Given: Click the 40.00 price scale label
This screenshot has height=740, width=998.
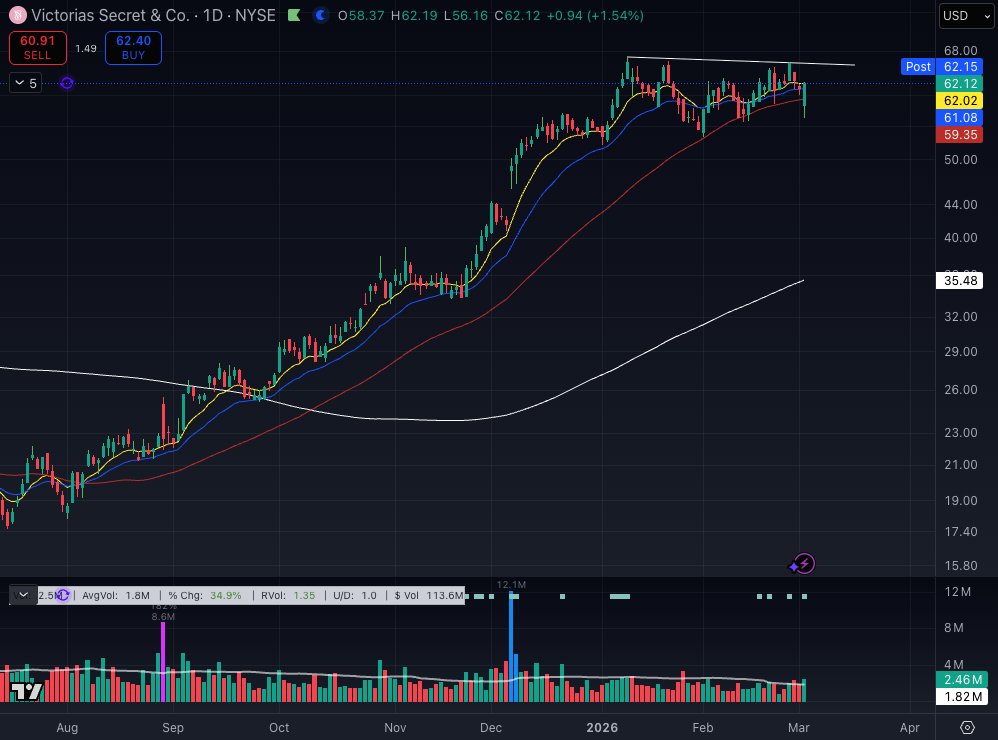Looking at the screenshot, I should (960, 237).
